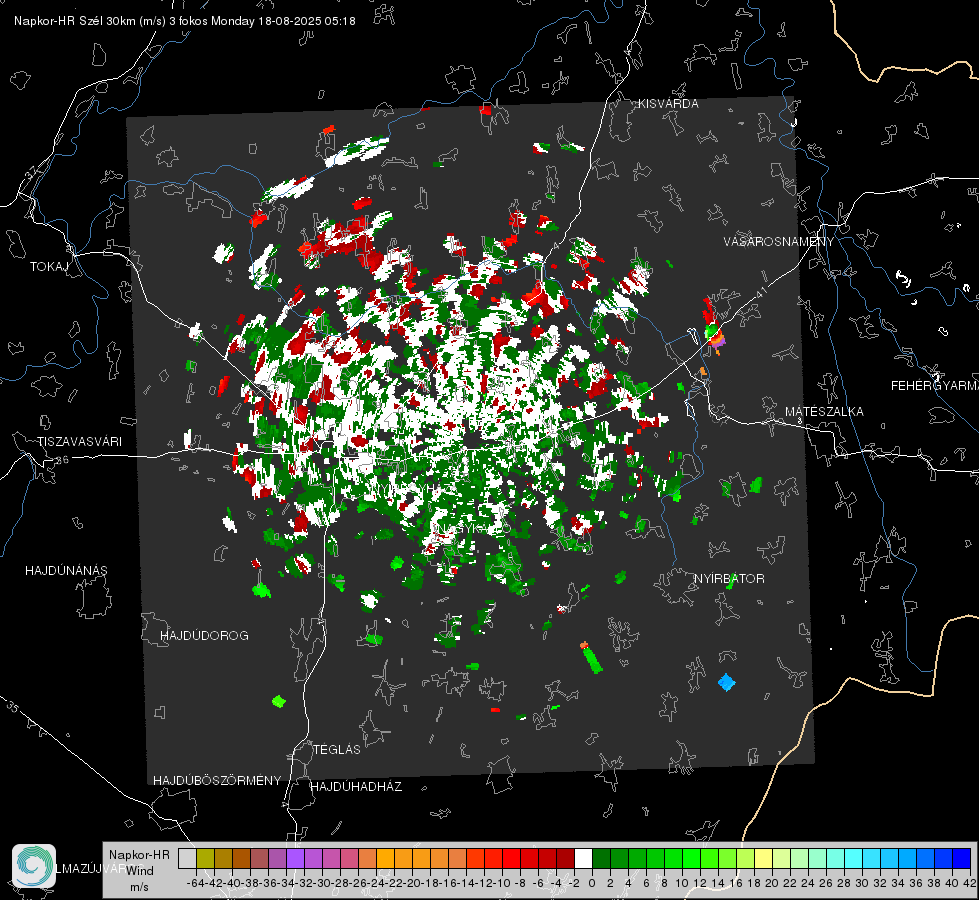Click the '42' value ending the legend scale
This screenshot has height=900, width=979.
[969, 883]
